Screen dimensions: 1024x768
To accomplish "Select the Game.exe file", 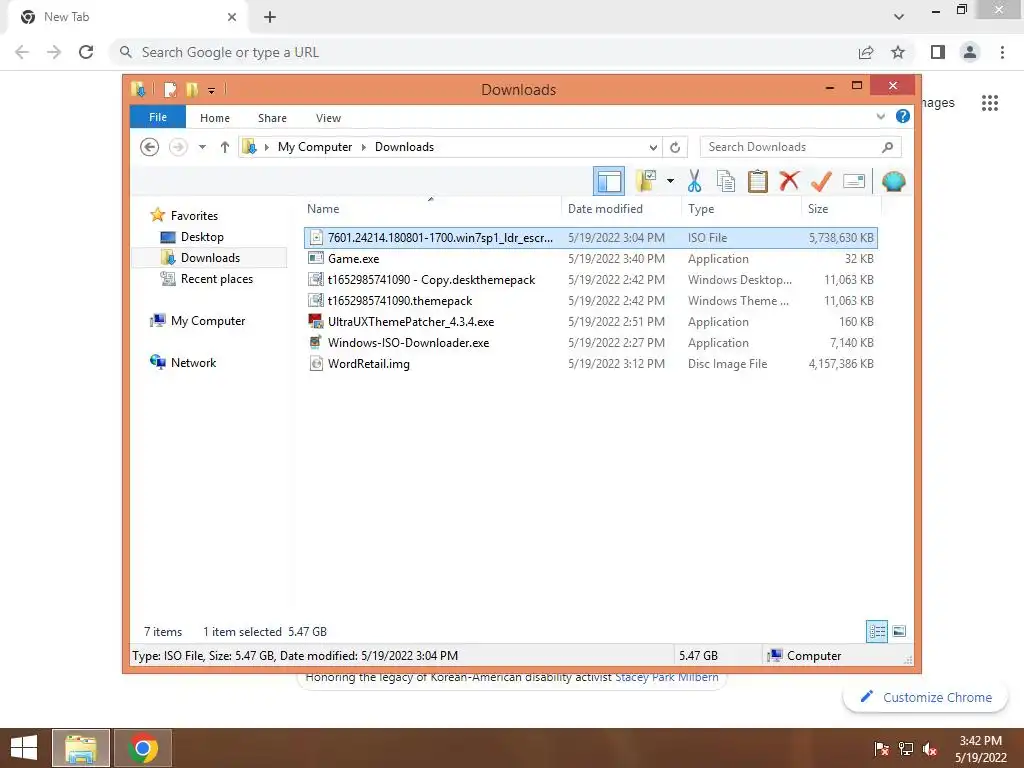I will pyautogui.click(x=590, y=259).
